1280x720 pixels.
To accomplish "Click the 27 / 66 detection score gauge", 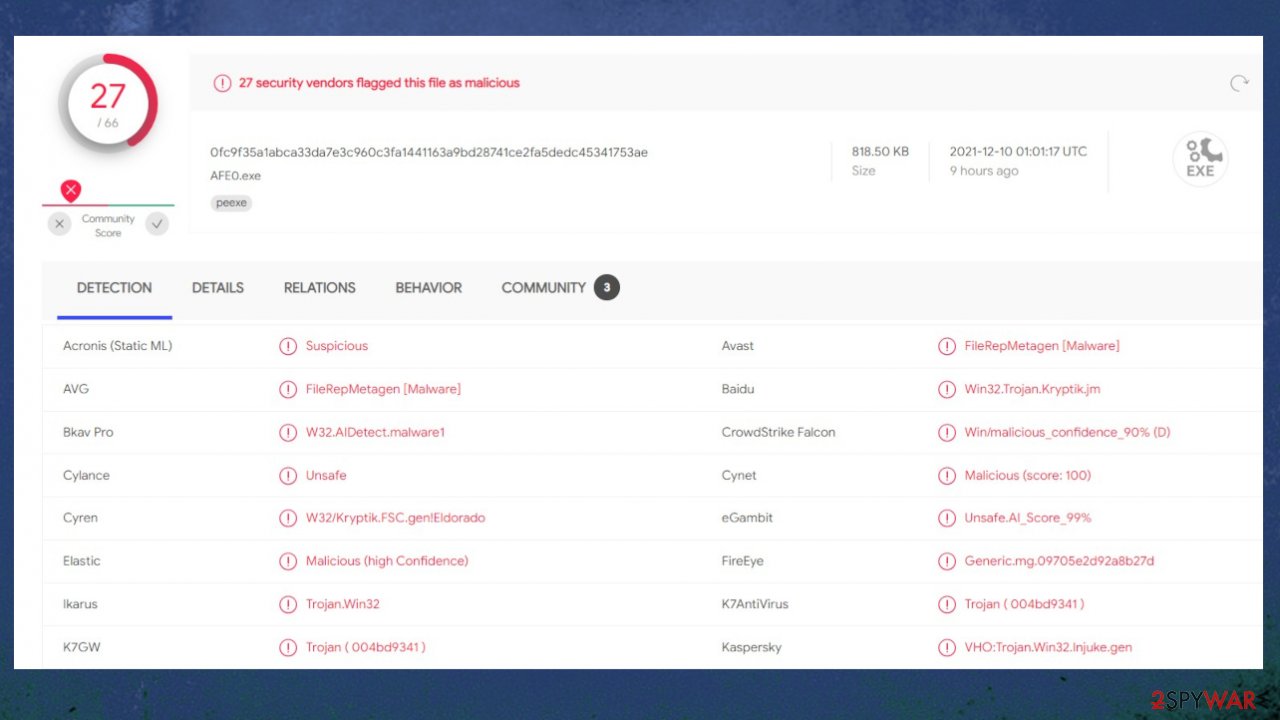I will (108, 104).
